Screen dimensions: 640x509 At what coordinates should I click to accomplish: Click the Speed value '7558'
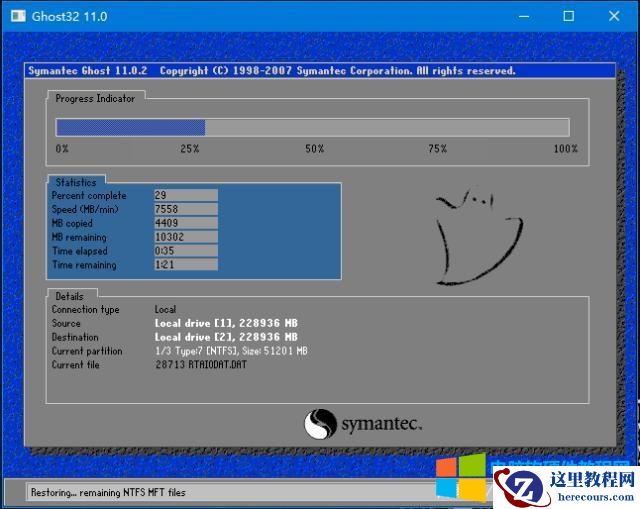click(x=186, y=209)
